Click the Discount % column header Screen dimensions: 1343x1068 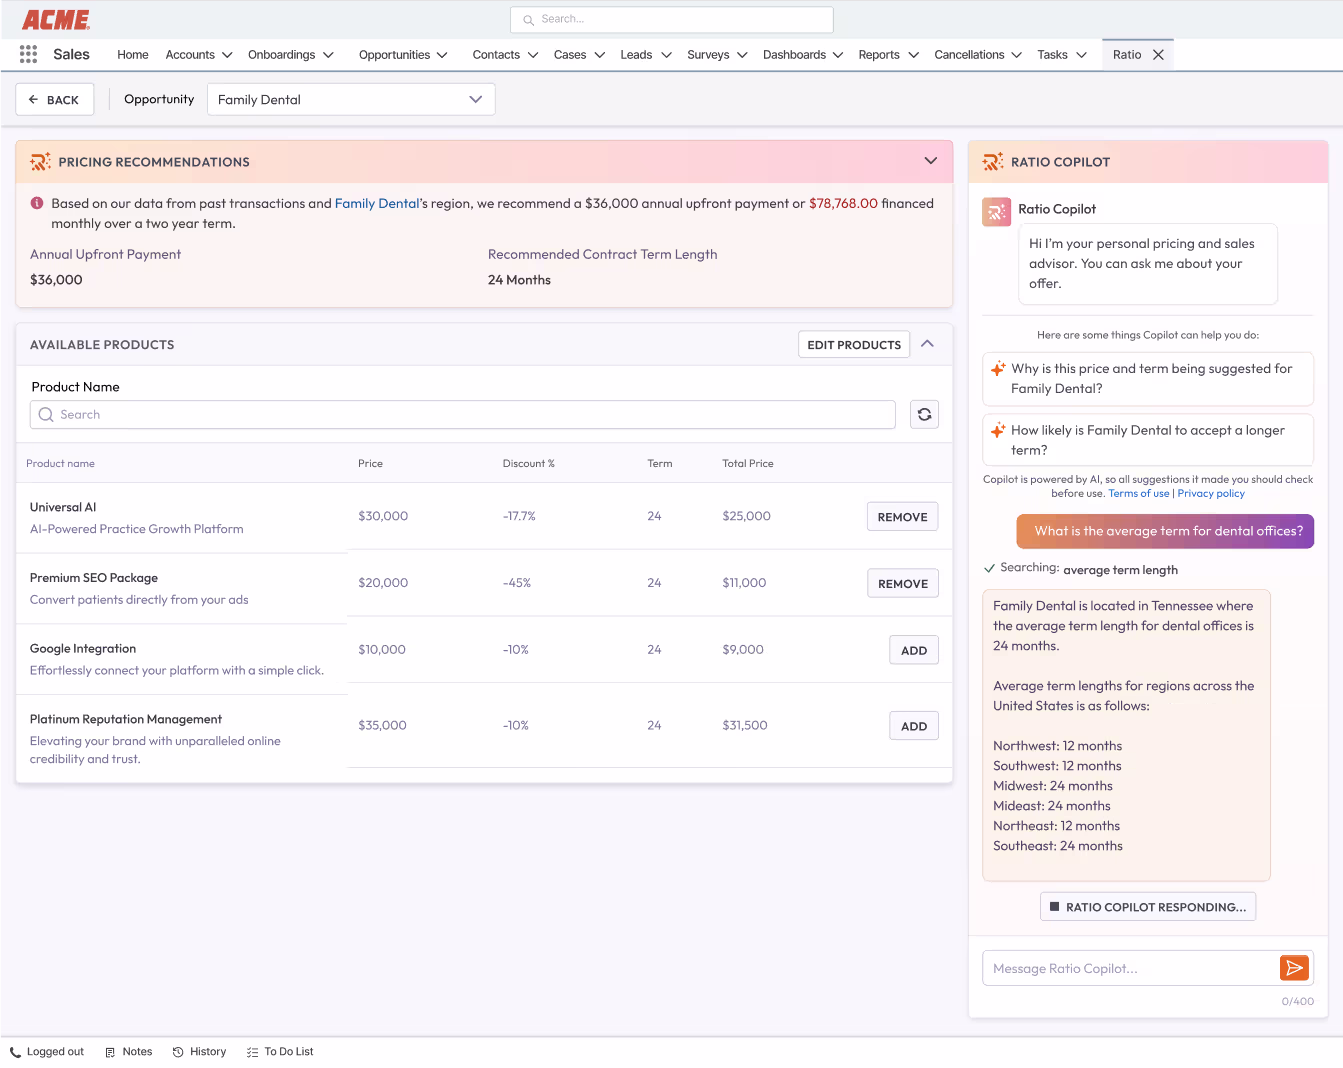(x=528, y=463)
